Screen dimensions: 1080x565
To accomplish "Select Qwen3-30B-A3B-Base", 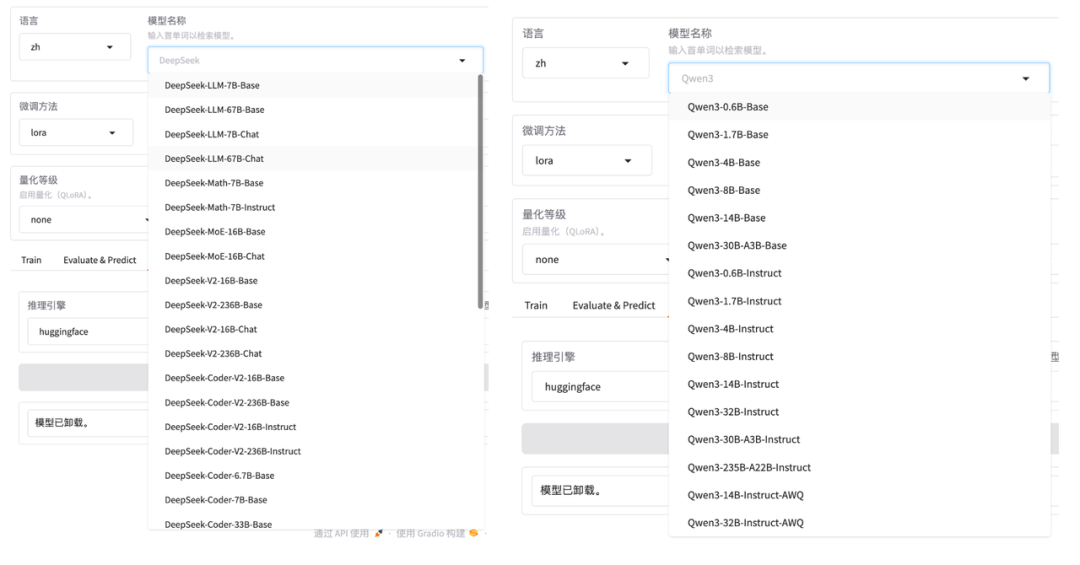I will 859,245.
